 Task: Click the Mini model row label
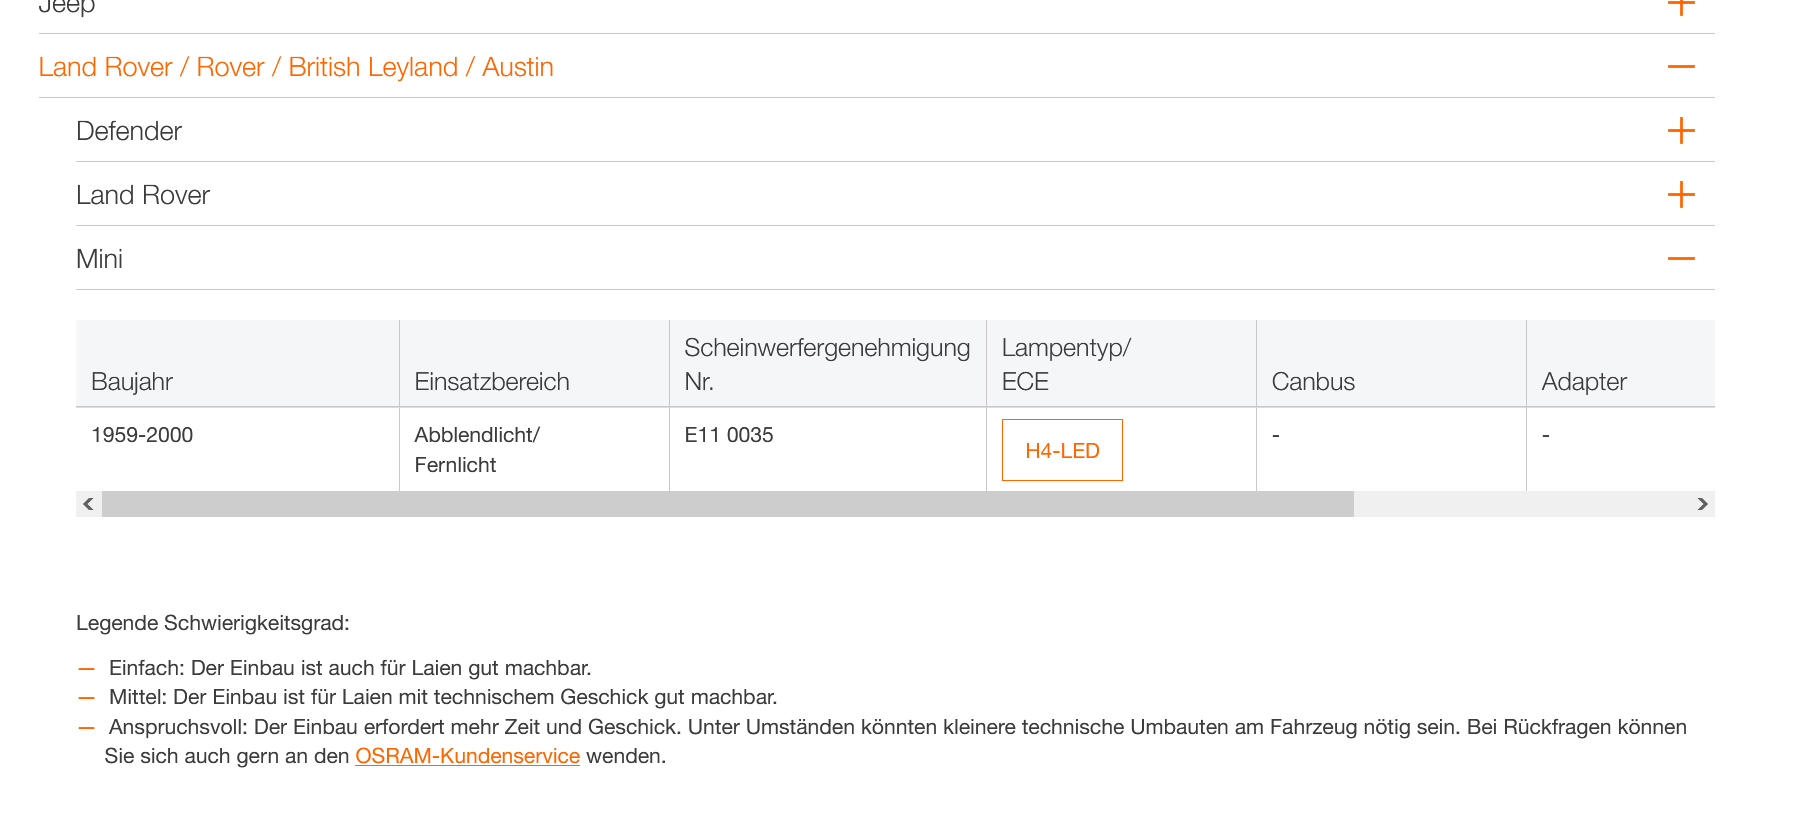[100, 259]
